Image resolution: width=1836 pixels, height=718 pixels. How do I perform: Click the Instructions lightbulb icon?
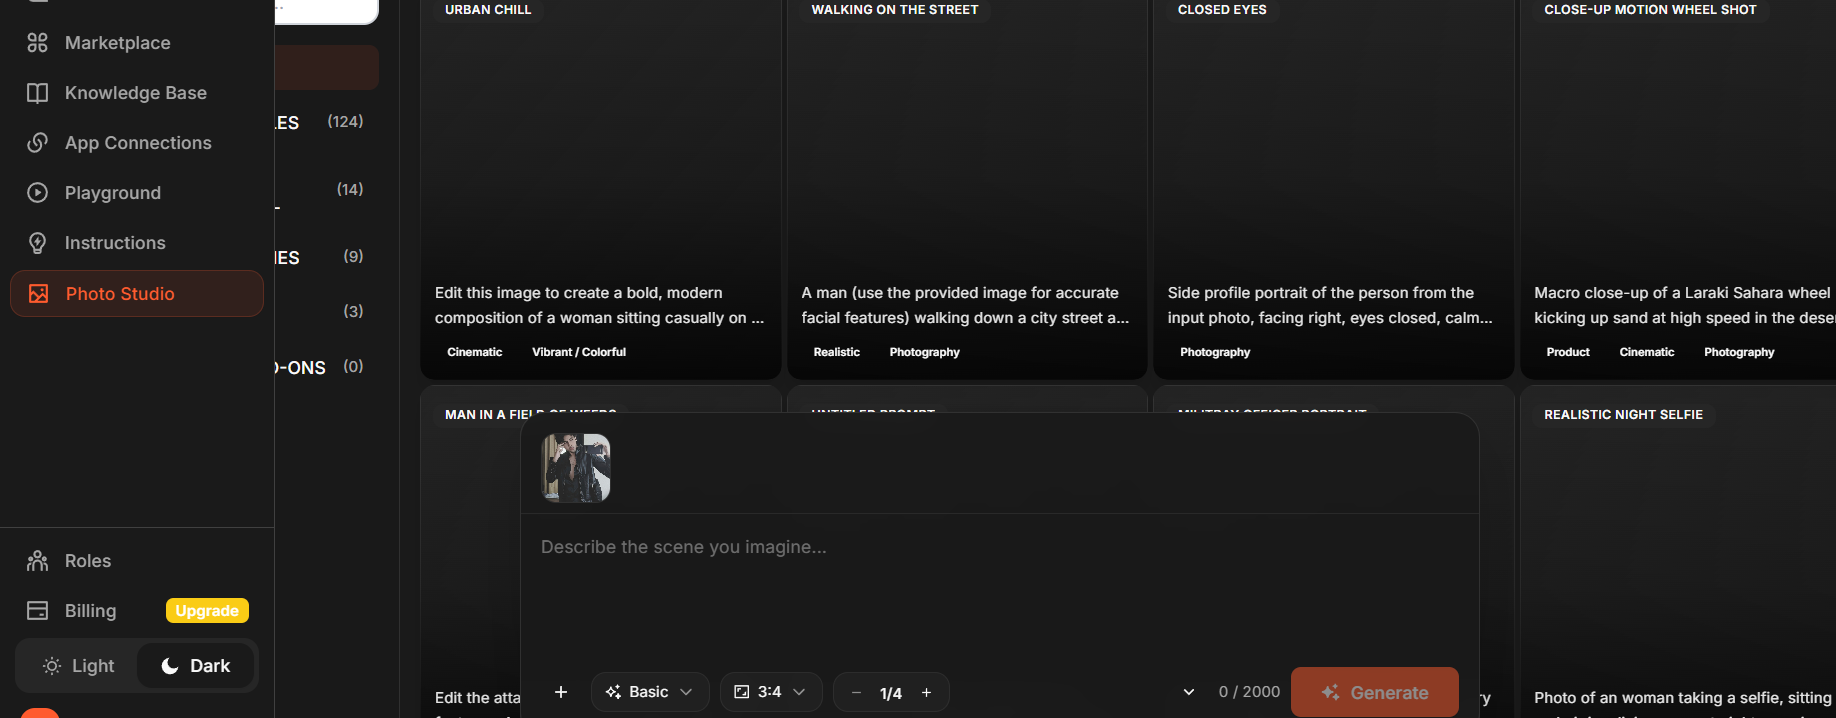pos(37,243)
